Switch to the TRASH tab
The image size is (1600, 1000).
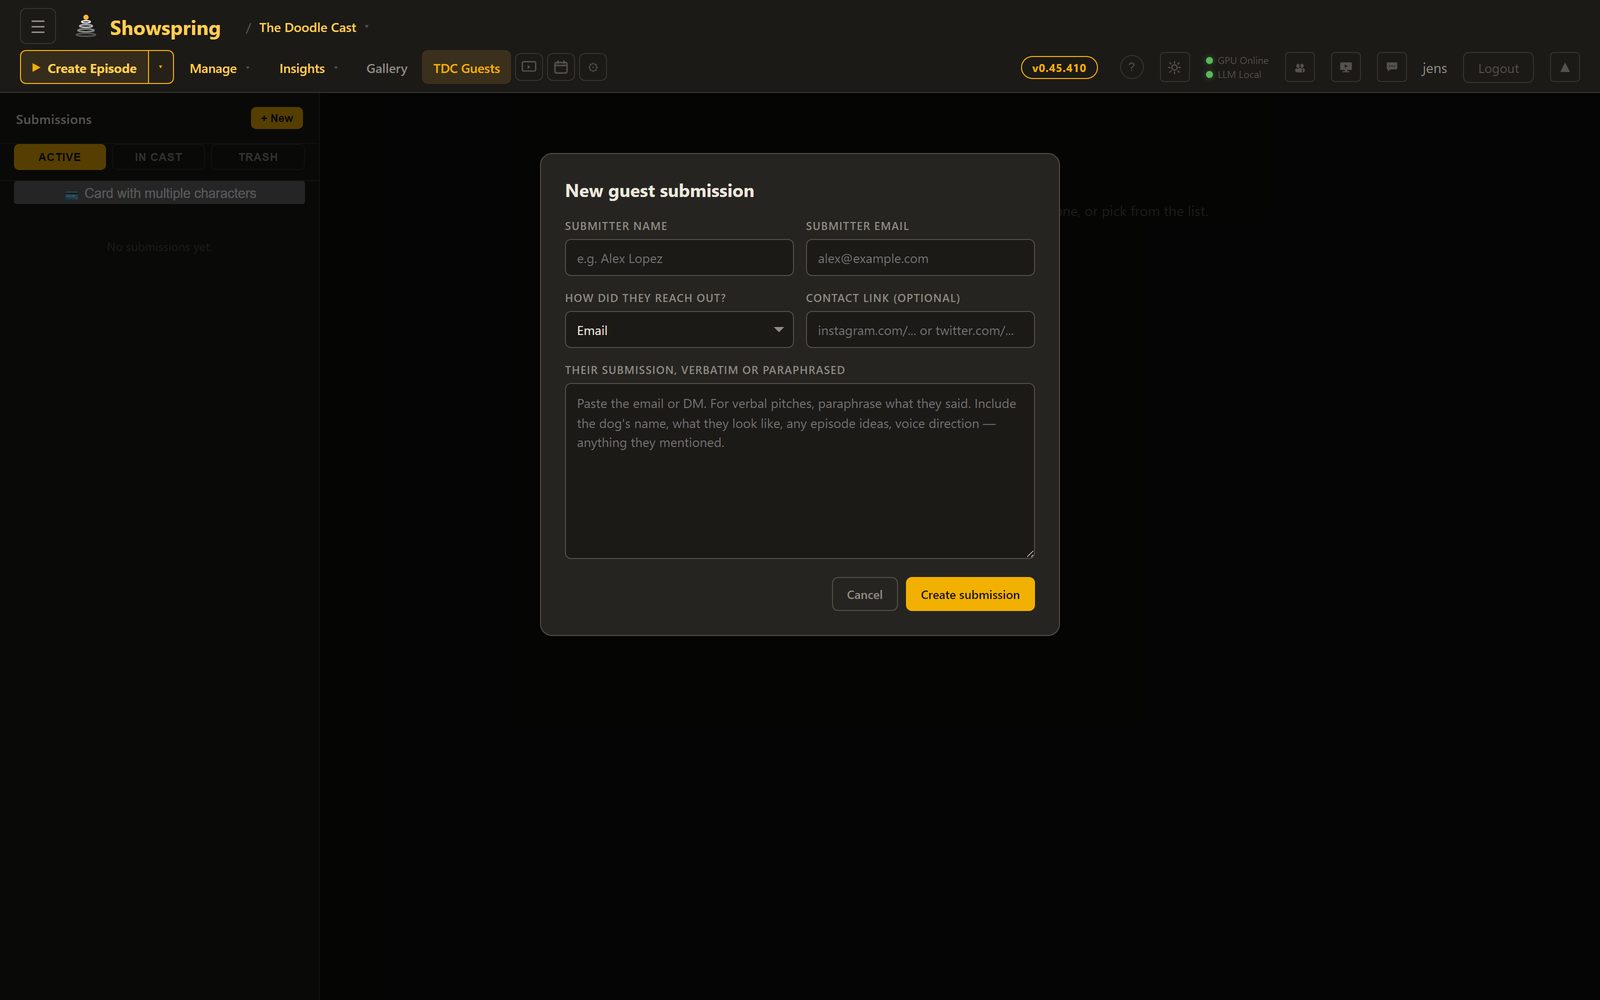pos(258,157)
